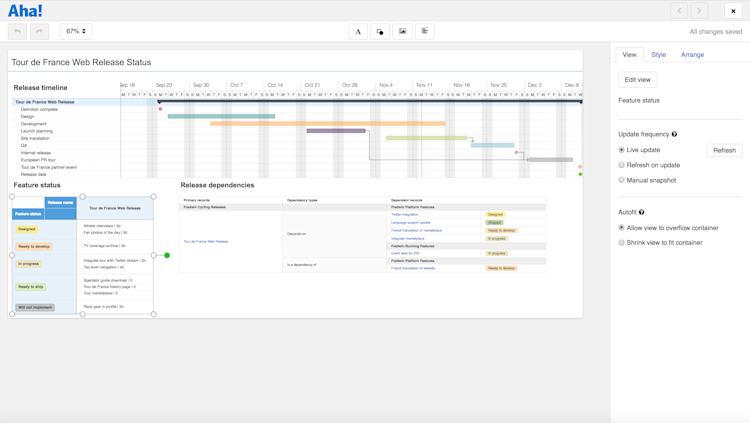The height and width of the screenshot is (423, 750).
Task: Click Top level navigation feature entry
Action: tap(103, 267)
